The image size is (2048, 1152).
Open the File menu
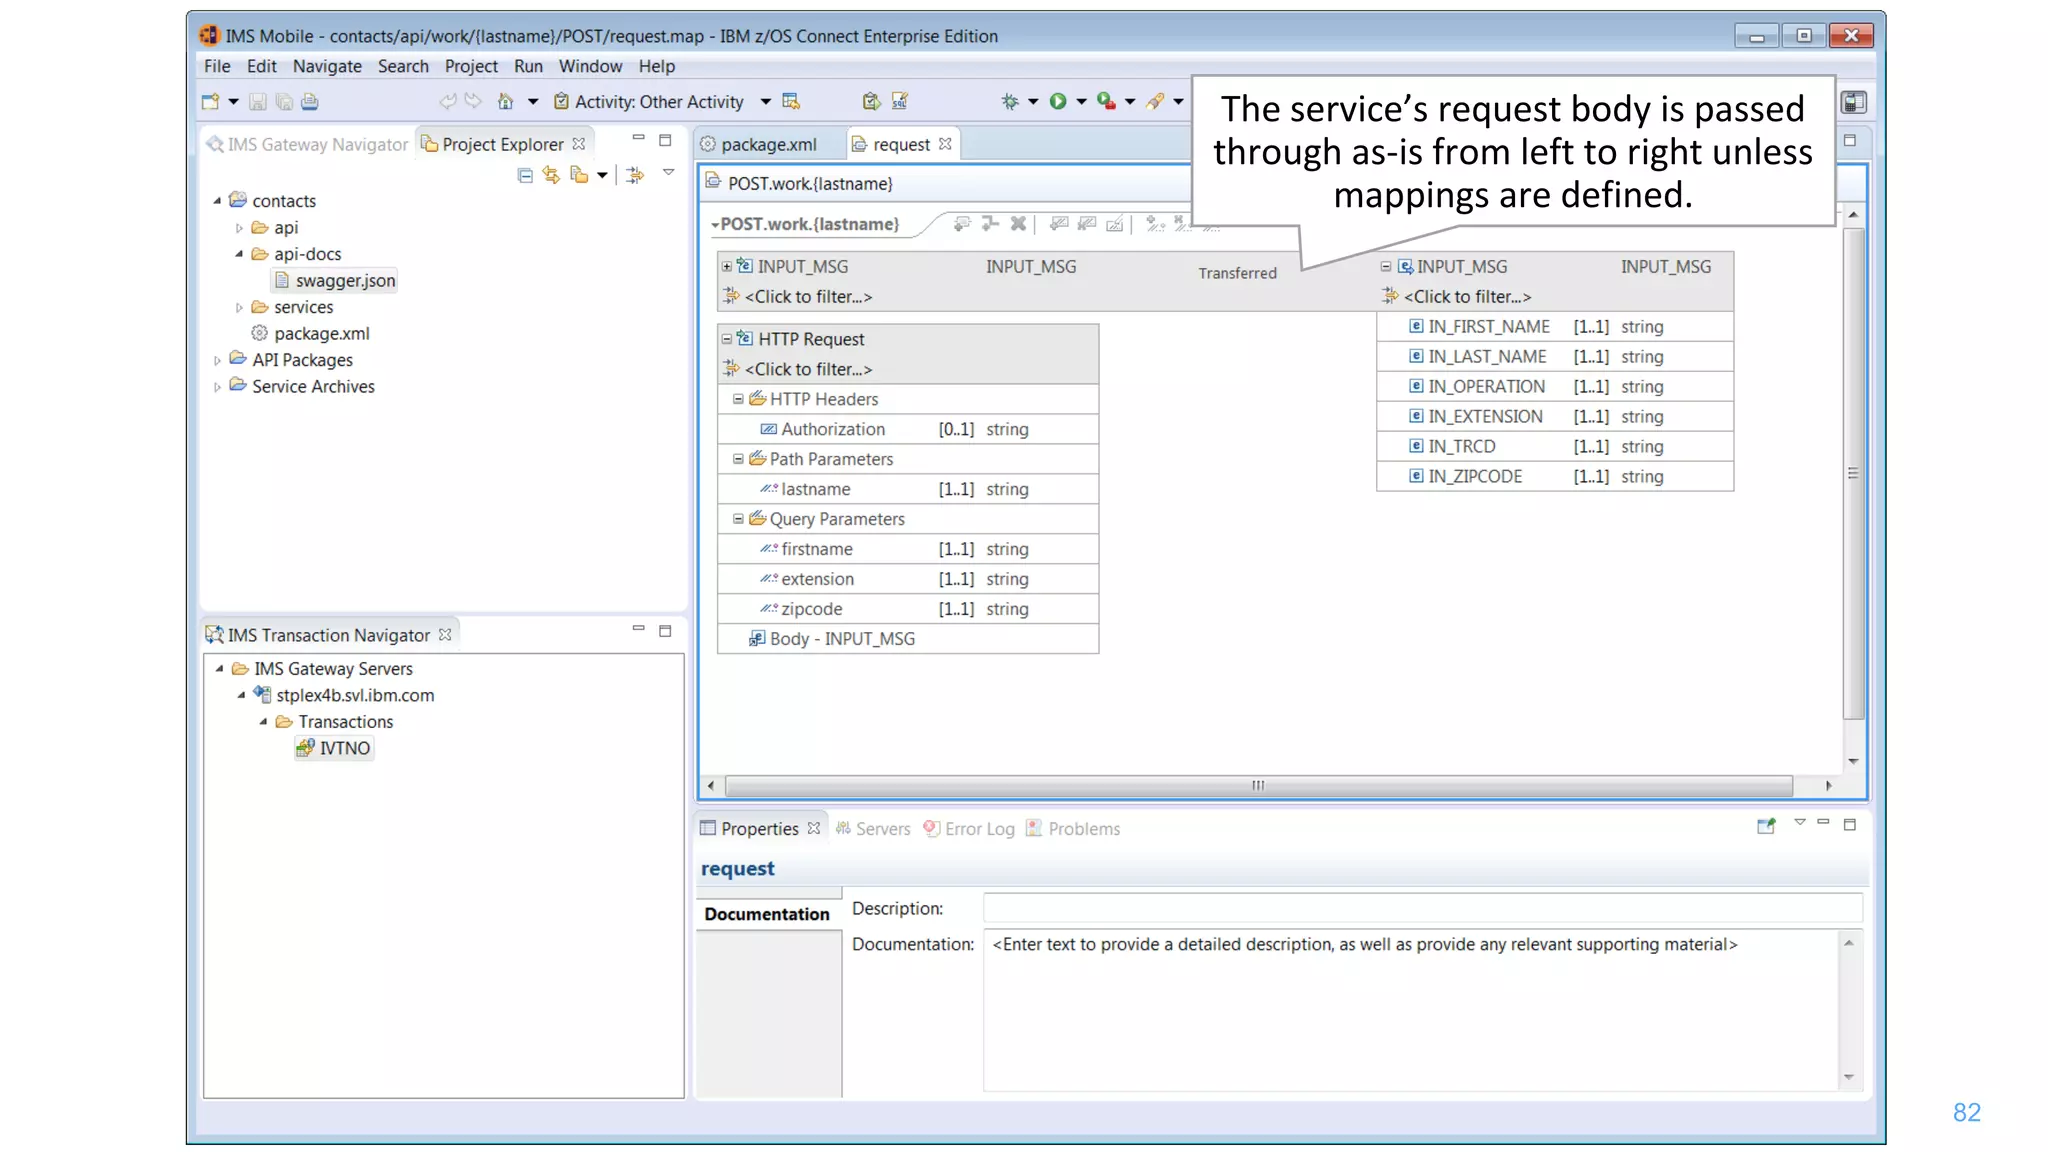click(x=217, y=66)
